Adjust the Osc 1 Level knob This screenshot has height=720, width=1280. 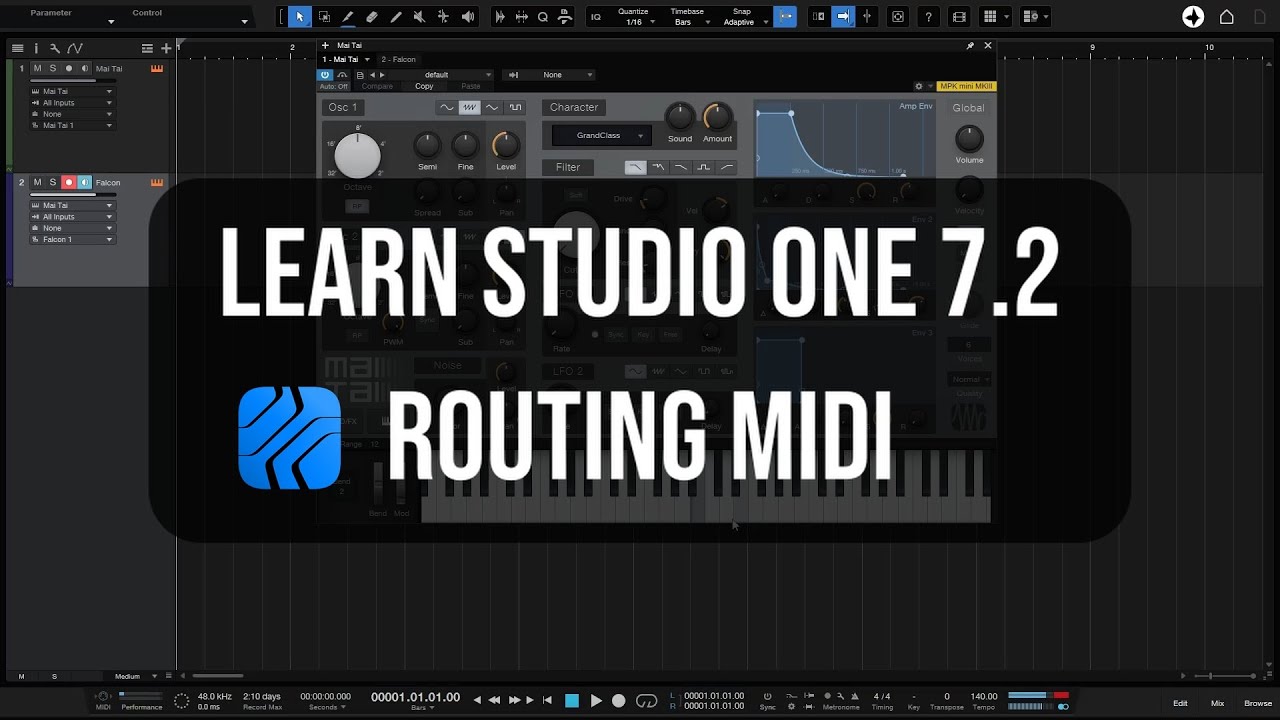pyautogui.click(x=506, y=145)
